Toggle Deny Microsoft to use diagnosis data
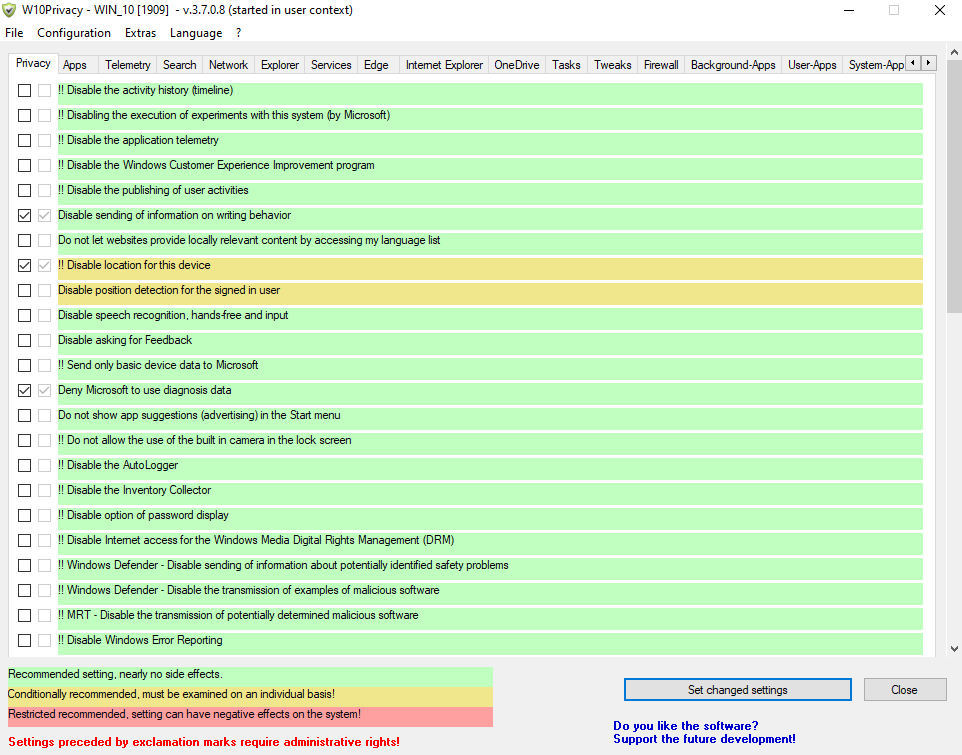 pos(25,390)
